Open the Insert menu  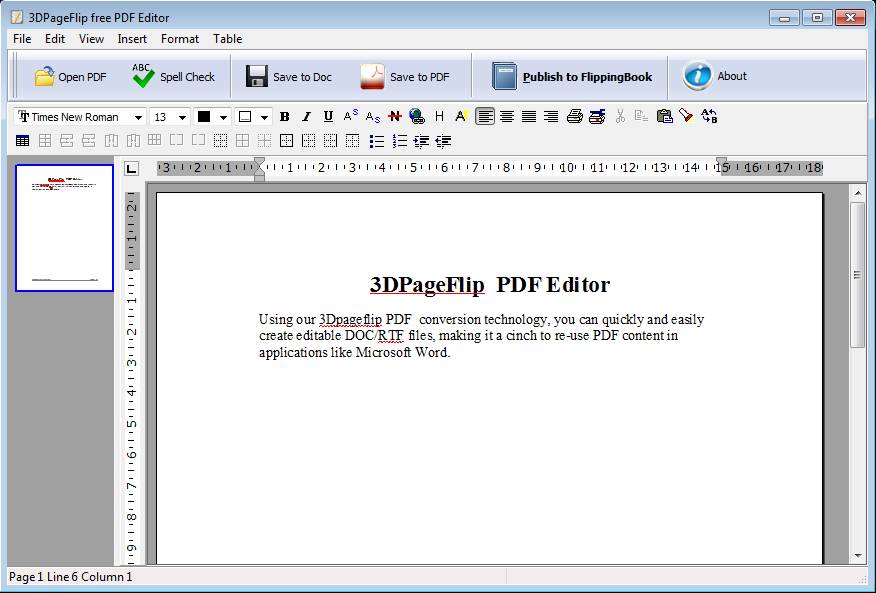(132, 39)
